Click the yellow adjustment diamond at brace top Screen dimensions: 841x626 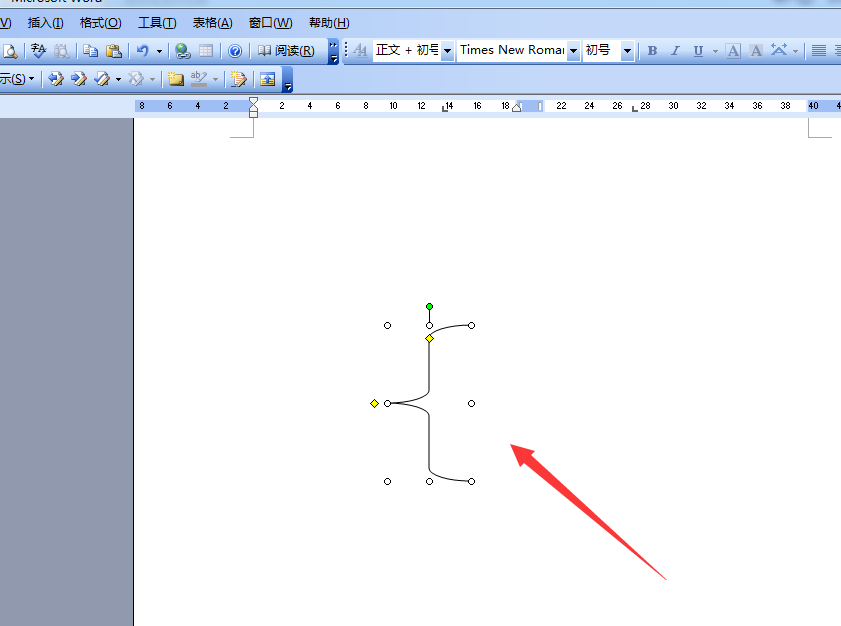click(429, 338)
